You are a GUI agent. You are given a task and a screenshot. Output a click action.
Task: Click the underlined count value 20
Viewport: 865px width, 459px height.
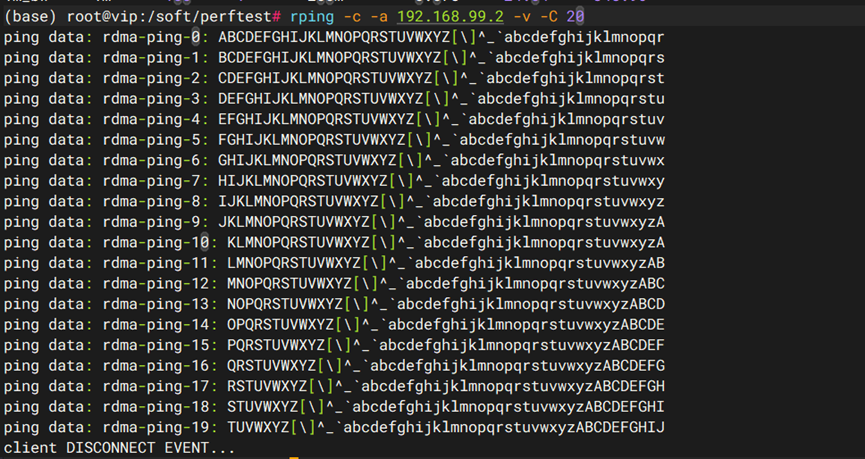coord(575,17)
